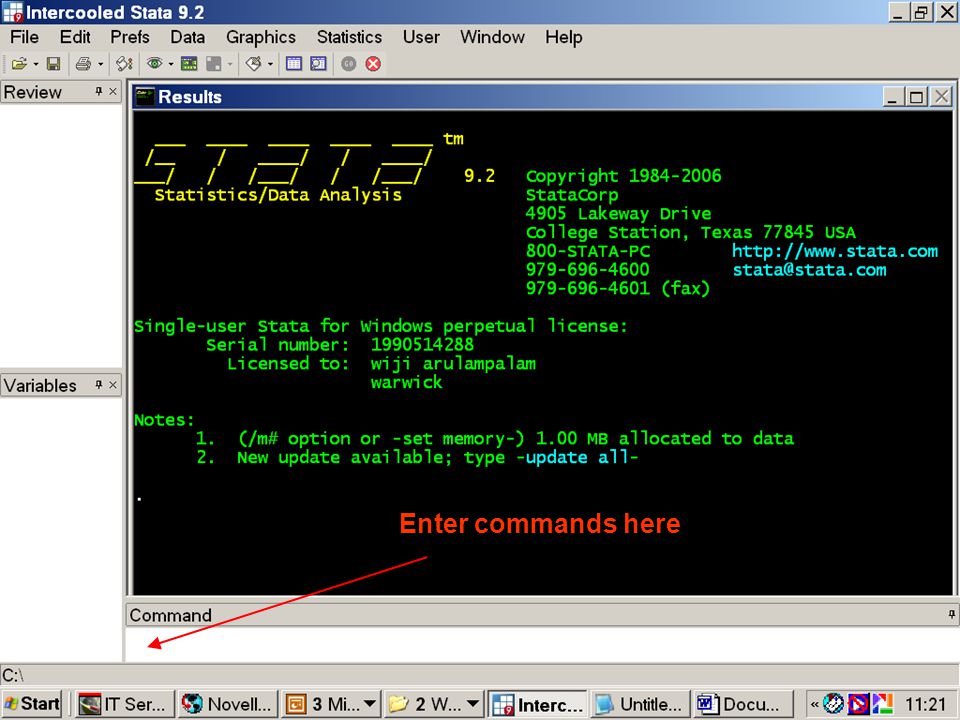Open the Graphics menu

click(x=261, y=37)
